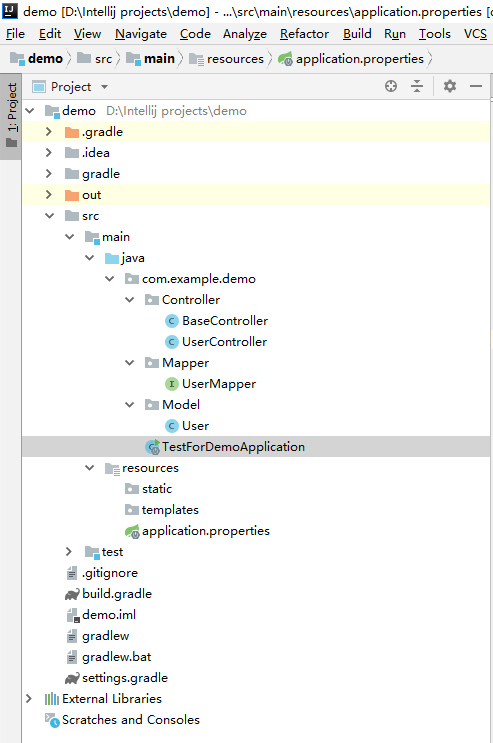
Task: Open the Tools menu
Action: click(x=435, y=34)
